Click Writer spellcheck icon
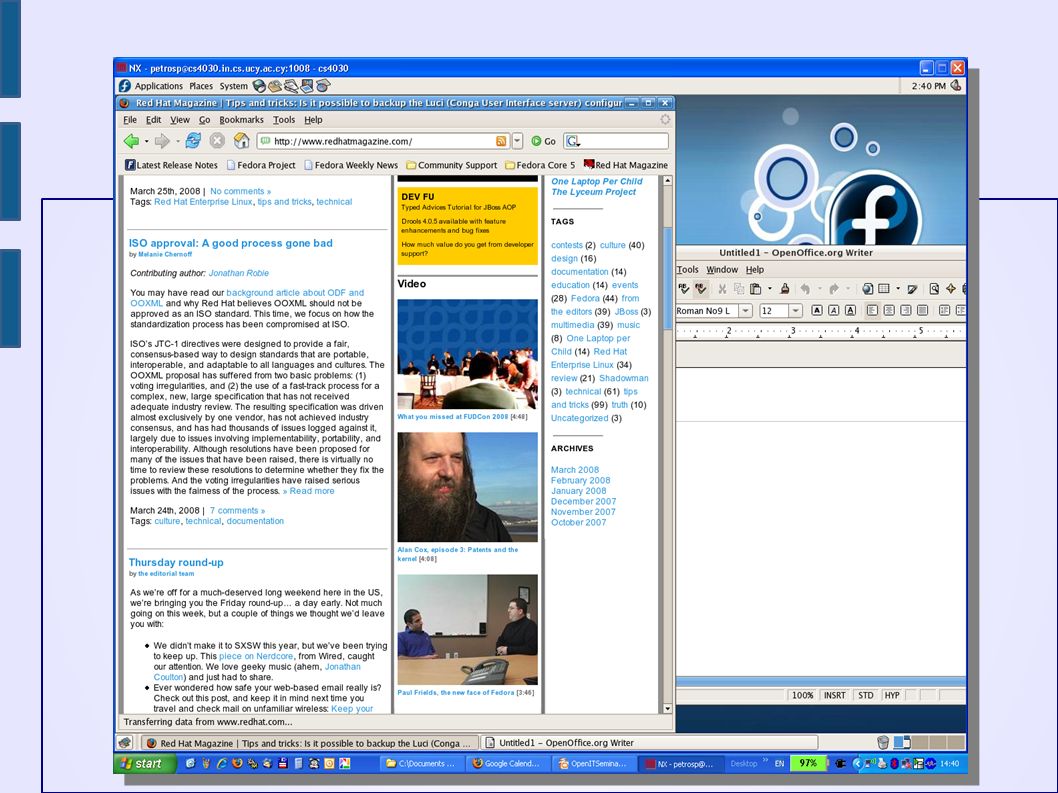This screenshot has width=1058, height=793. (684, 289)
